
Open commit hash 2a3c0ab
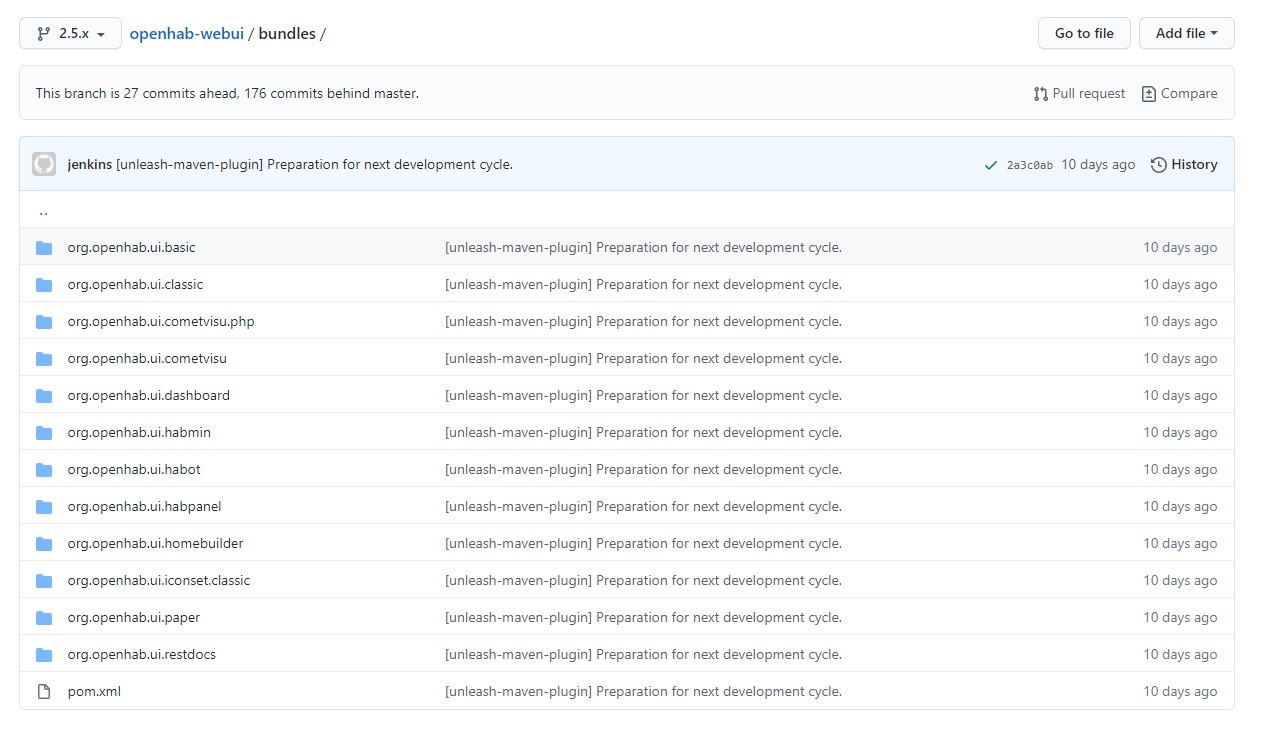pyautogui.click(x=1030, y=165)
